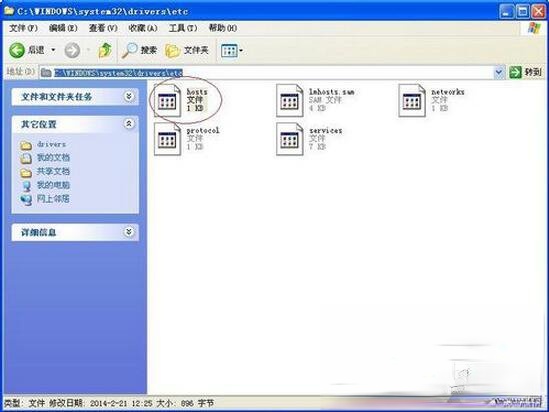Collapse the Other Places panel
549x412 pixels.
click(x=129, y=124)
